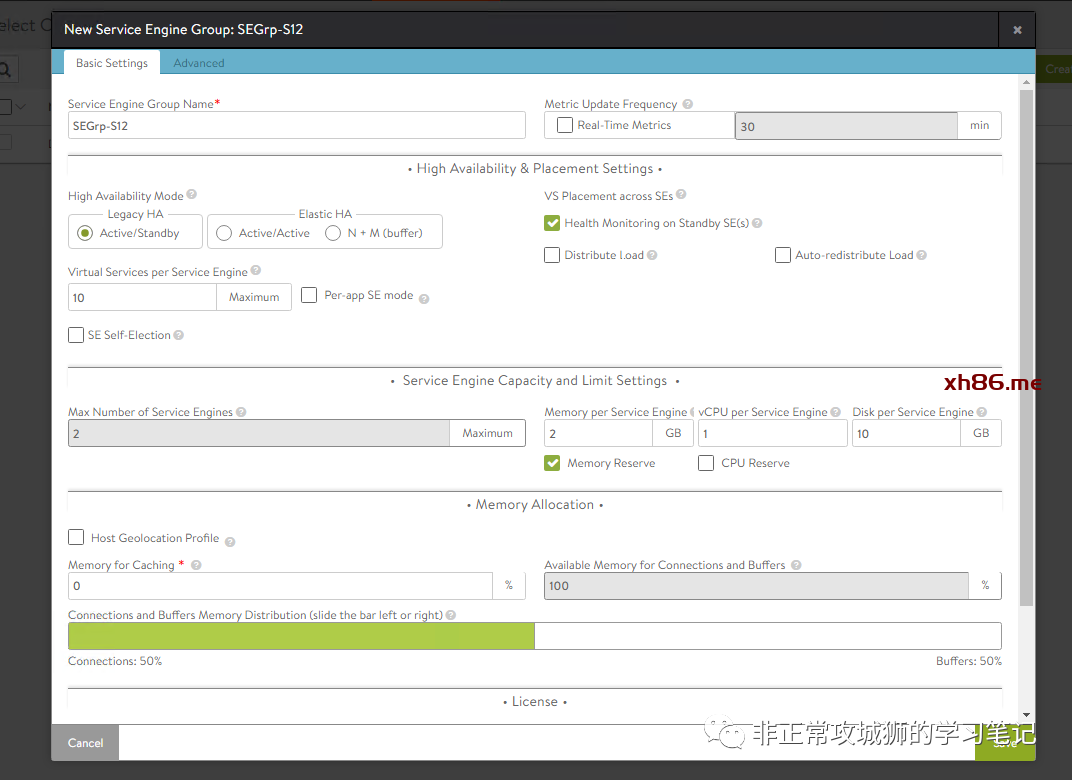Click help icon beside Max Number of Service Engines
This screenshot has height=780, width=1072.
click(241, 412)
